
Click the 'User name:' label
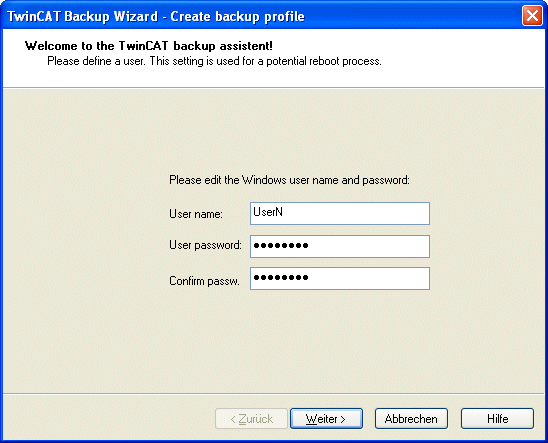click(196, 214)
